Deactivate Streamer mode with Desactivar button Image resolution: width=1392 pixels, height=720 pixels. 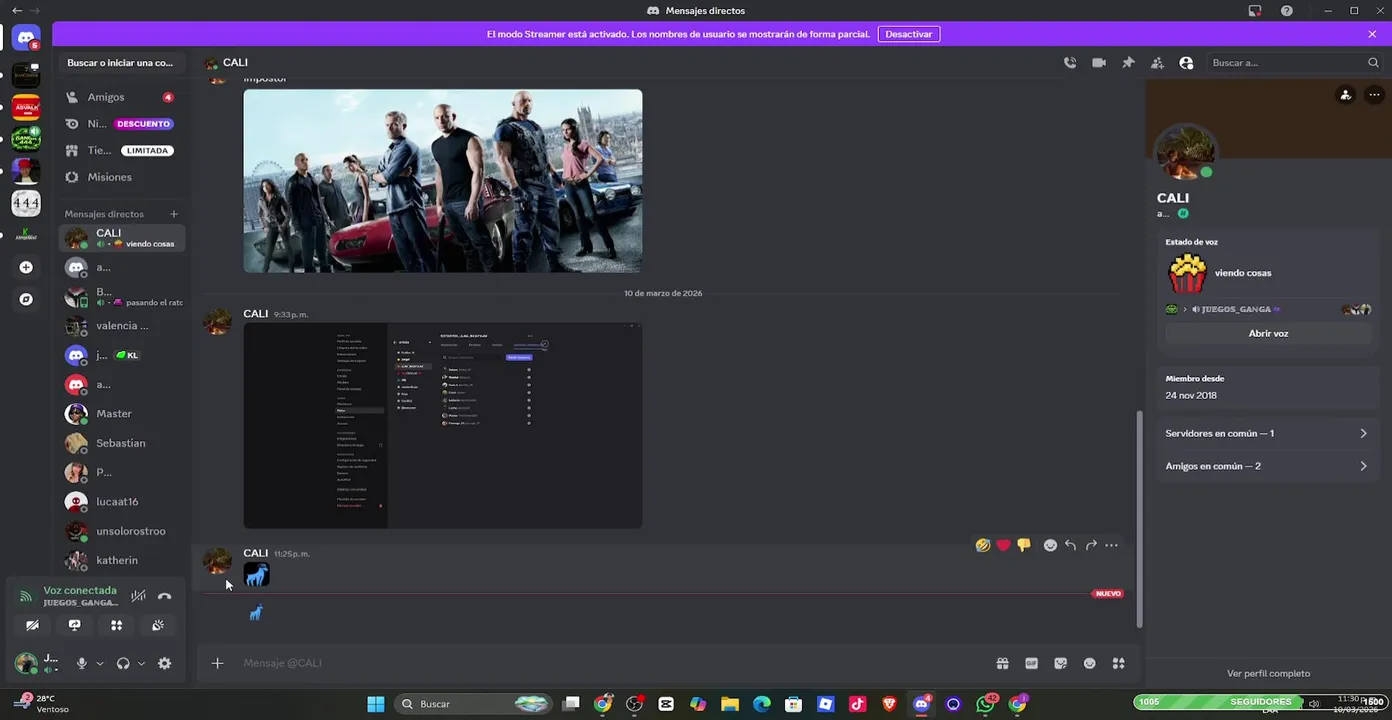point(909,34)
